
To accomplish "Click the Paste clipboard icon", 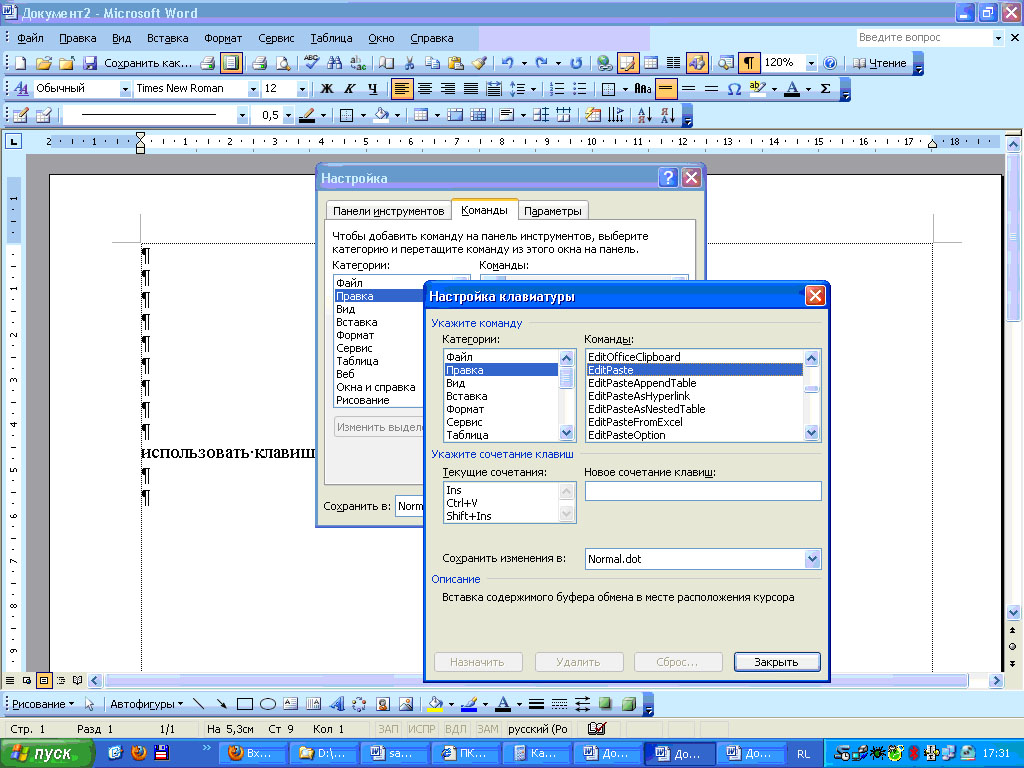I will tap(456, 63).
